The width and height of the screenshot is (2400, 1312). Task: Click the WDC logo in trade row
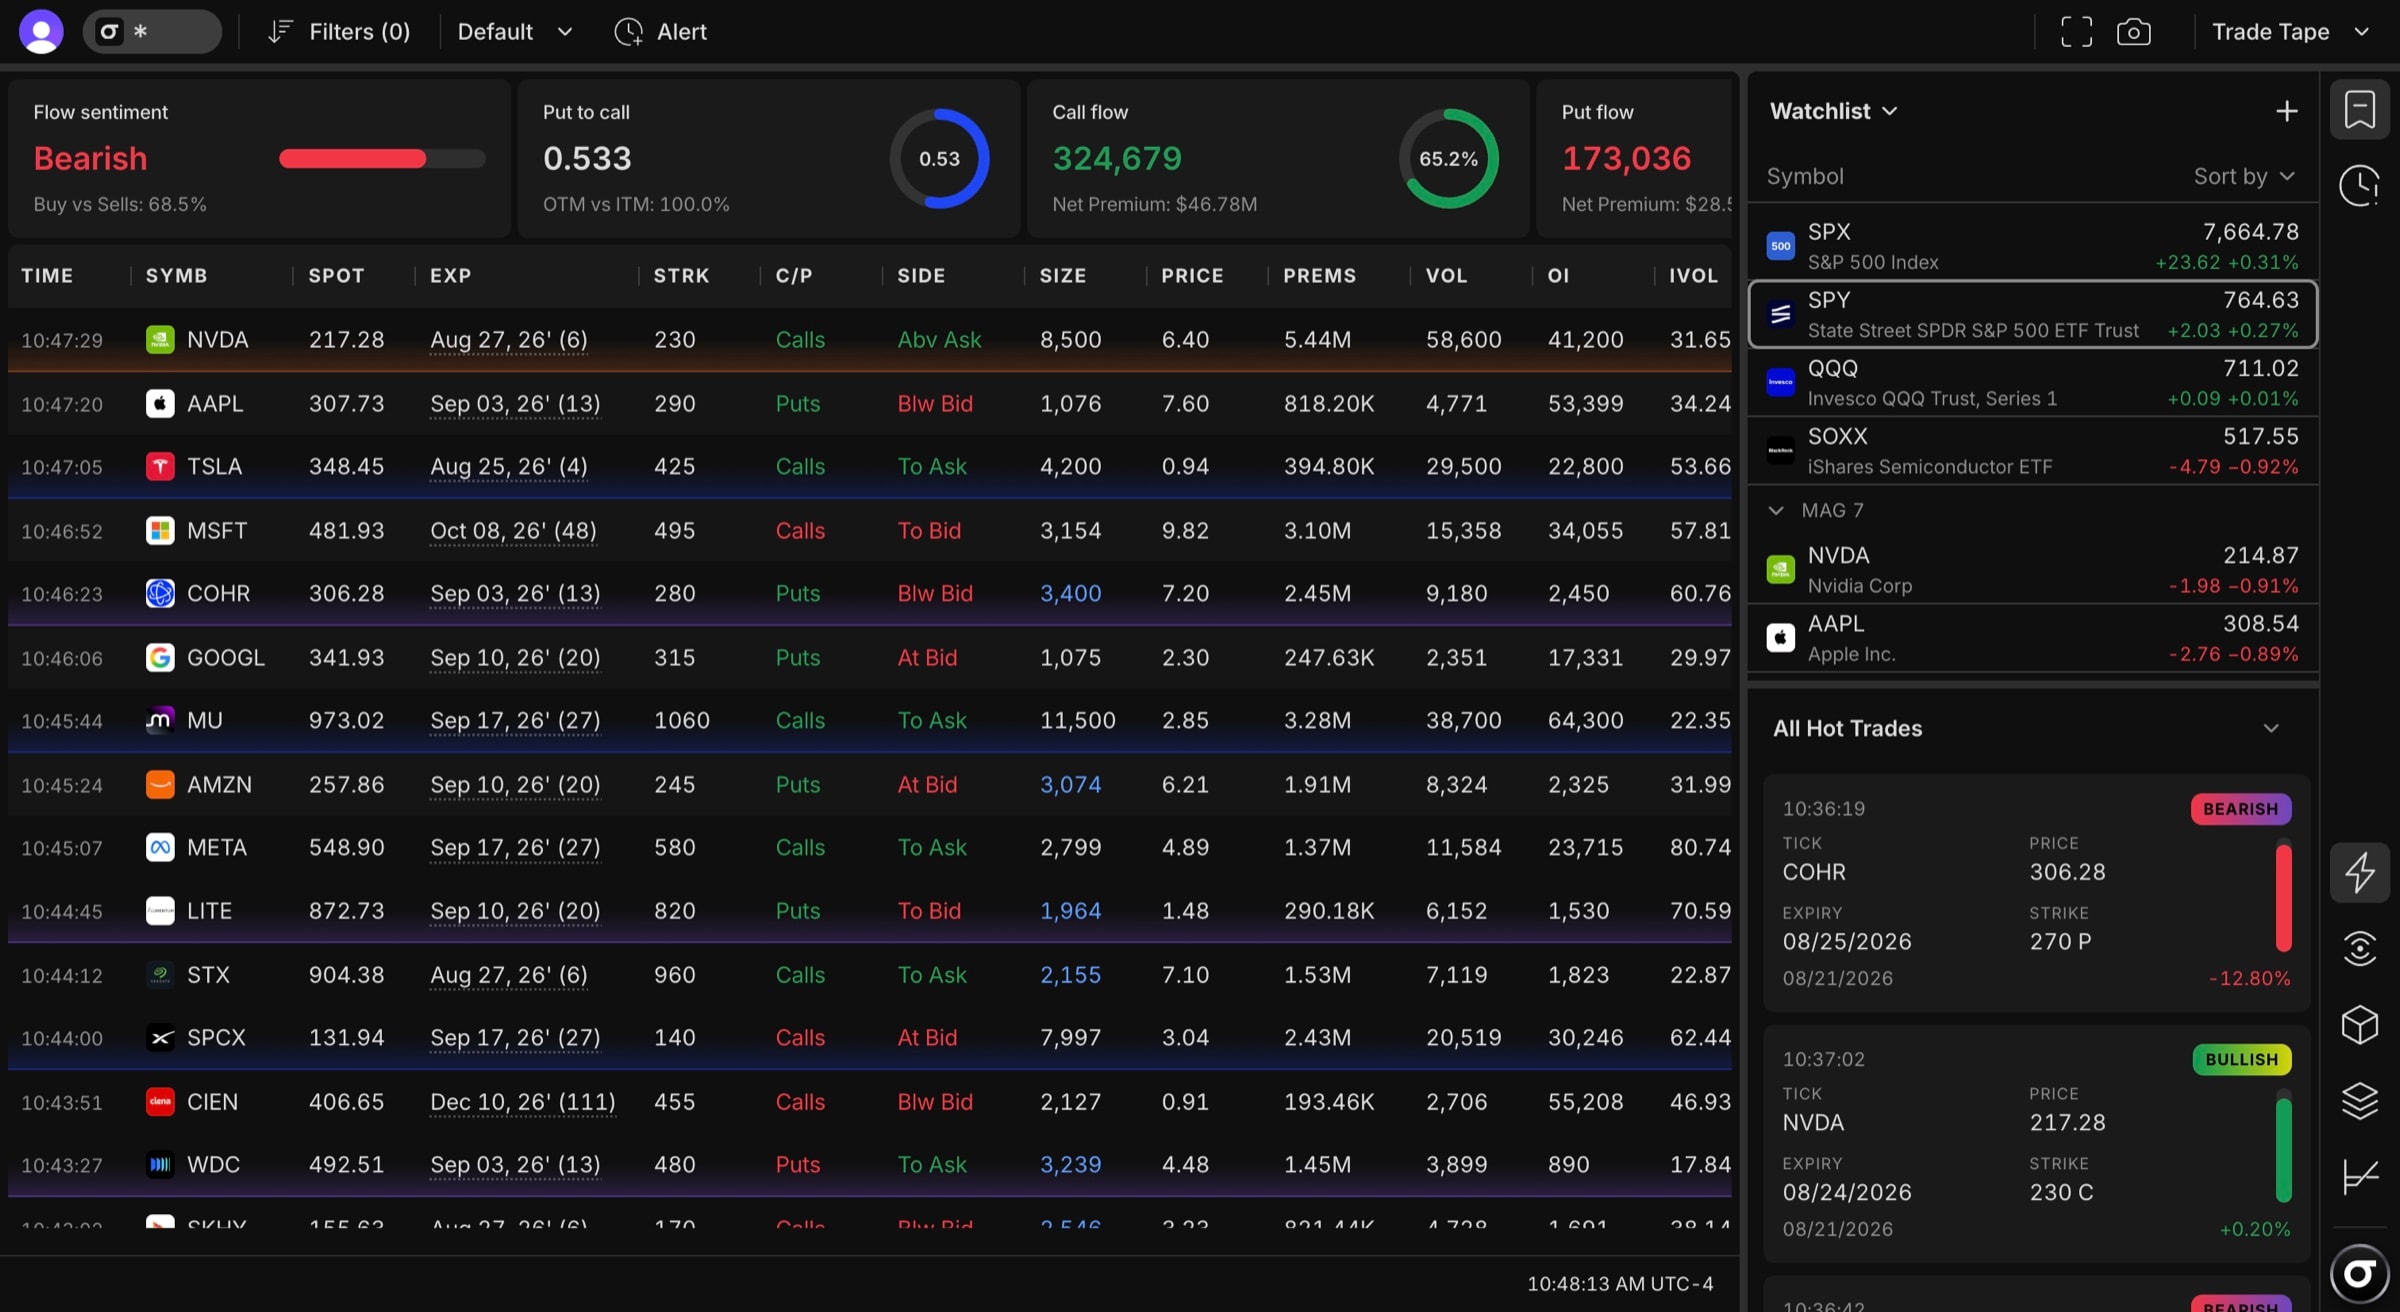pyautogui.click(x=160, y=1165)
